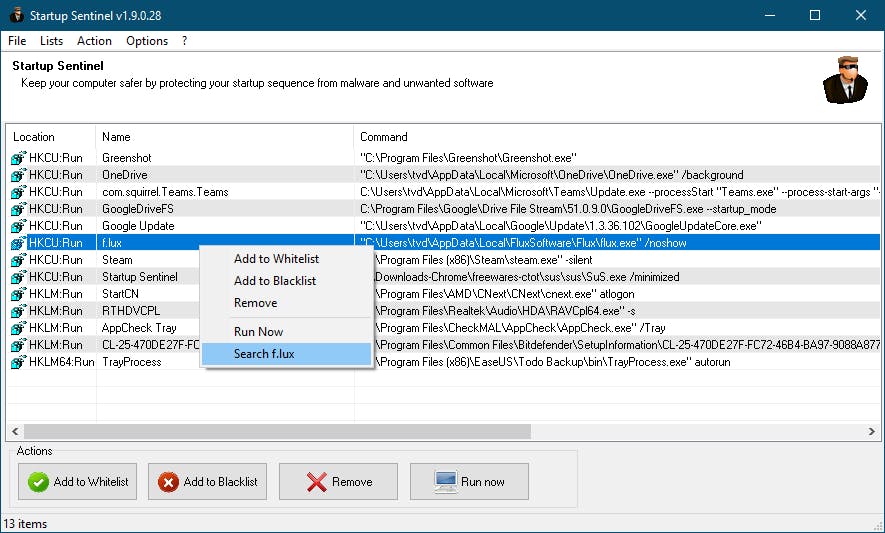This screenshot has width=885, height=533.
Task: Click the Steam row icon
Action: (x=19, y=260)
